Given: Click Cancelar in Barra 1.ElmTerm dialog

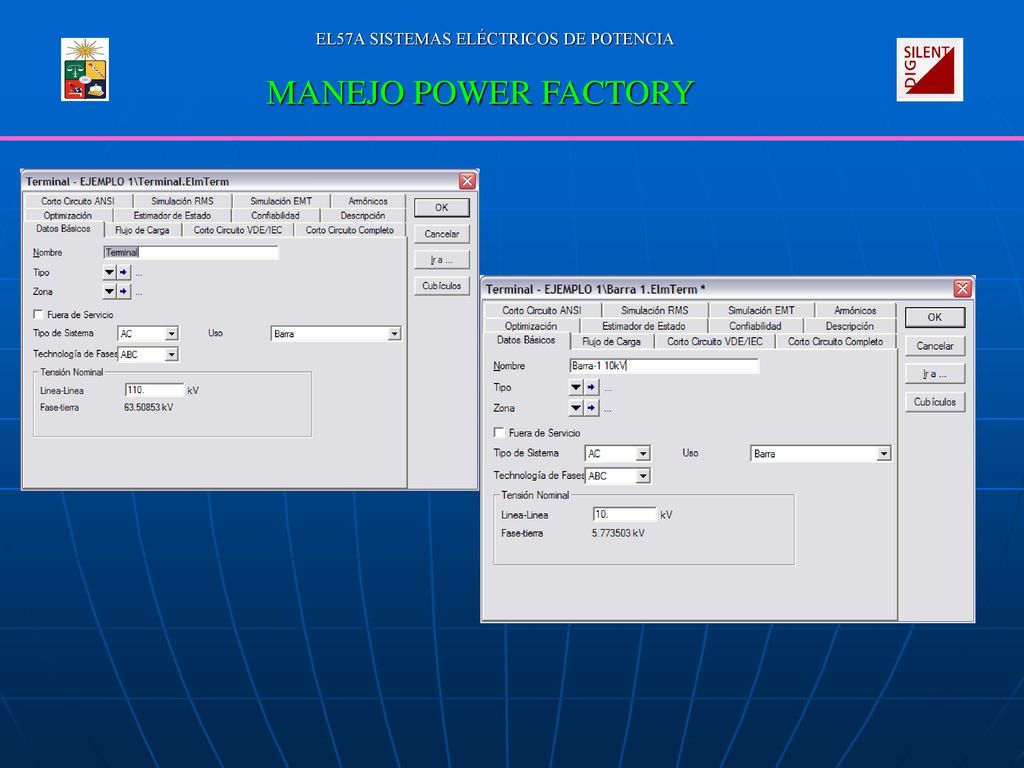Looking at the screenshot, I should click(x=935, y=346).
